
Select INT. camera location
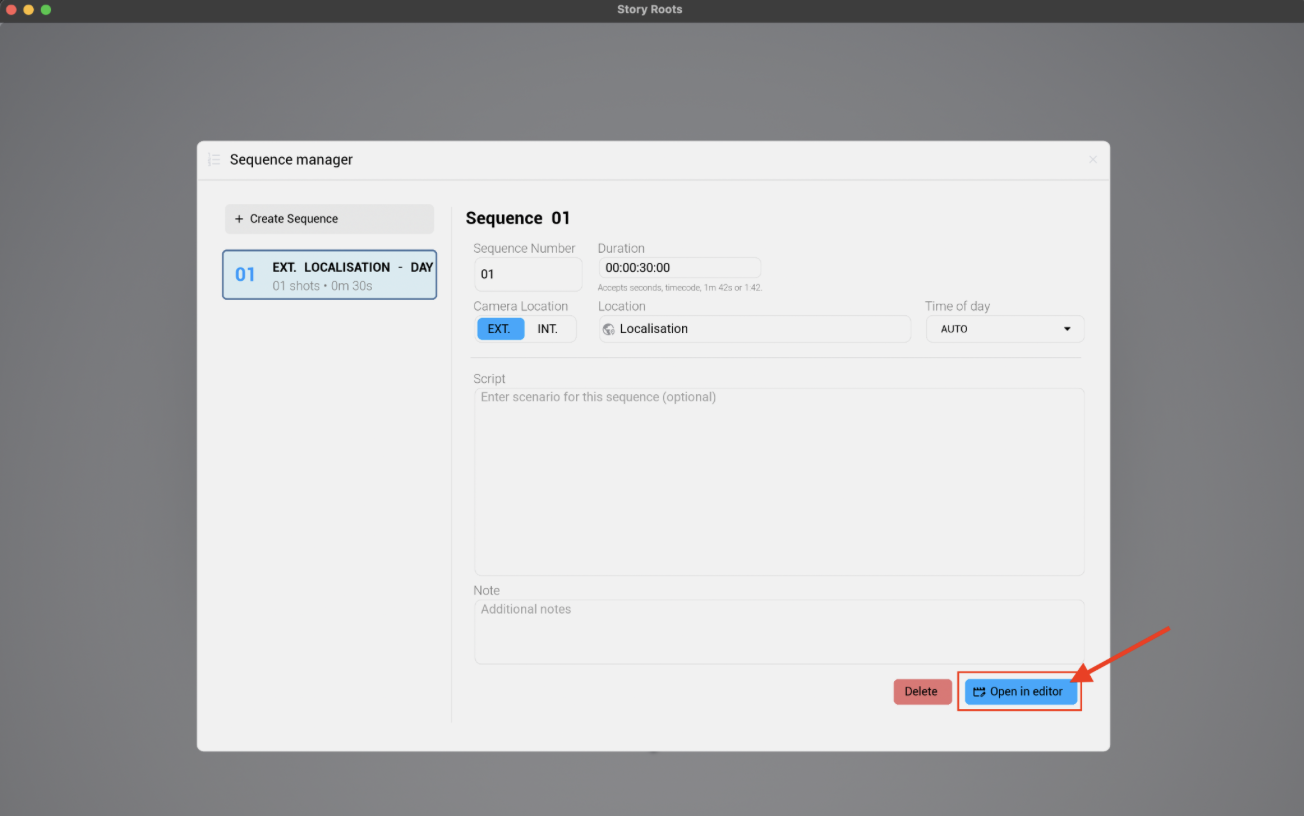coord(548,329)
